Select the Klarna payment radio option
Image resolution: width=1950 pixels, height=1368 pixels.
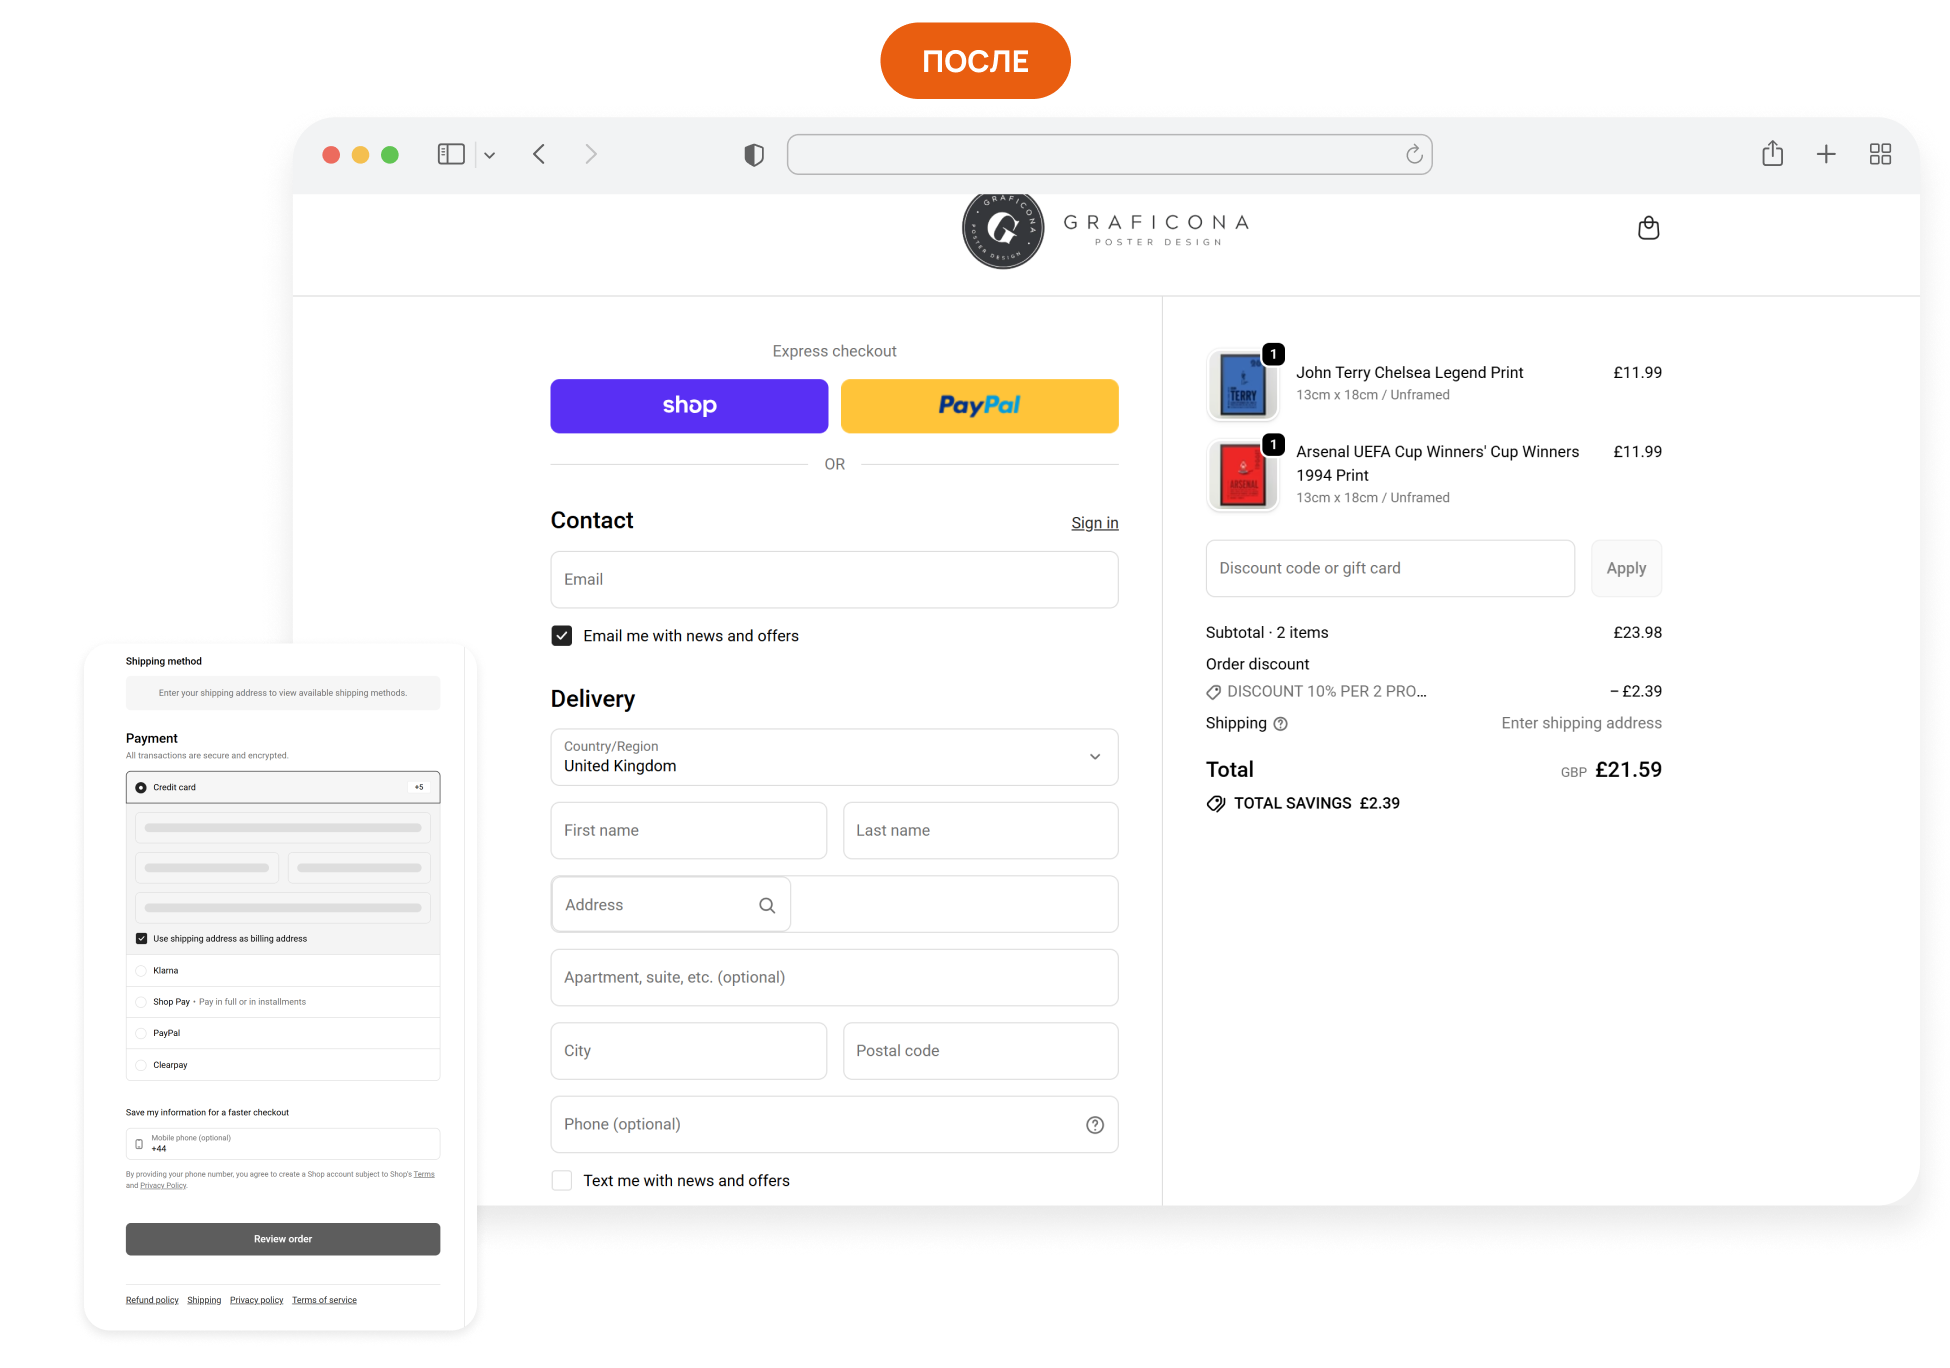141,971
